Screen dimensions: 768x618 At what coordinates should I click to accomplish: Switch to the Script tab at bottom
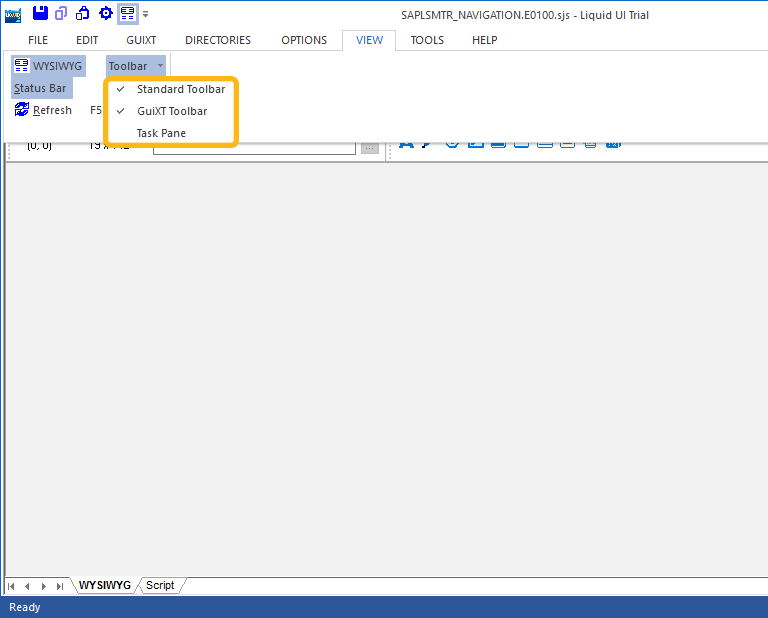click(x=160, y=585)
